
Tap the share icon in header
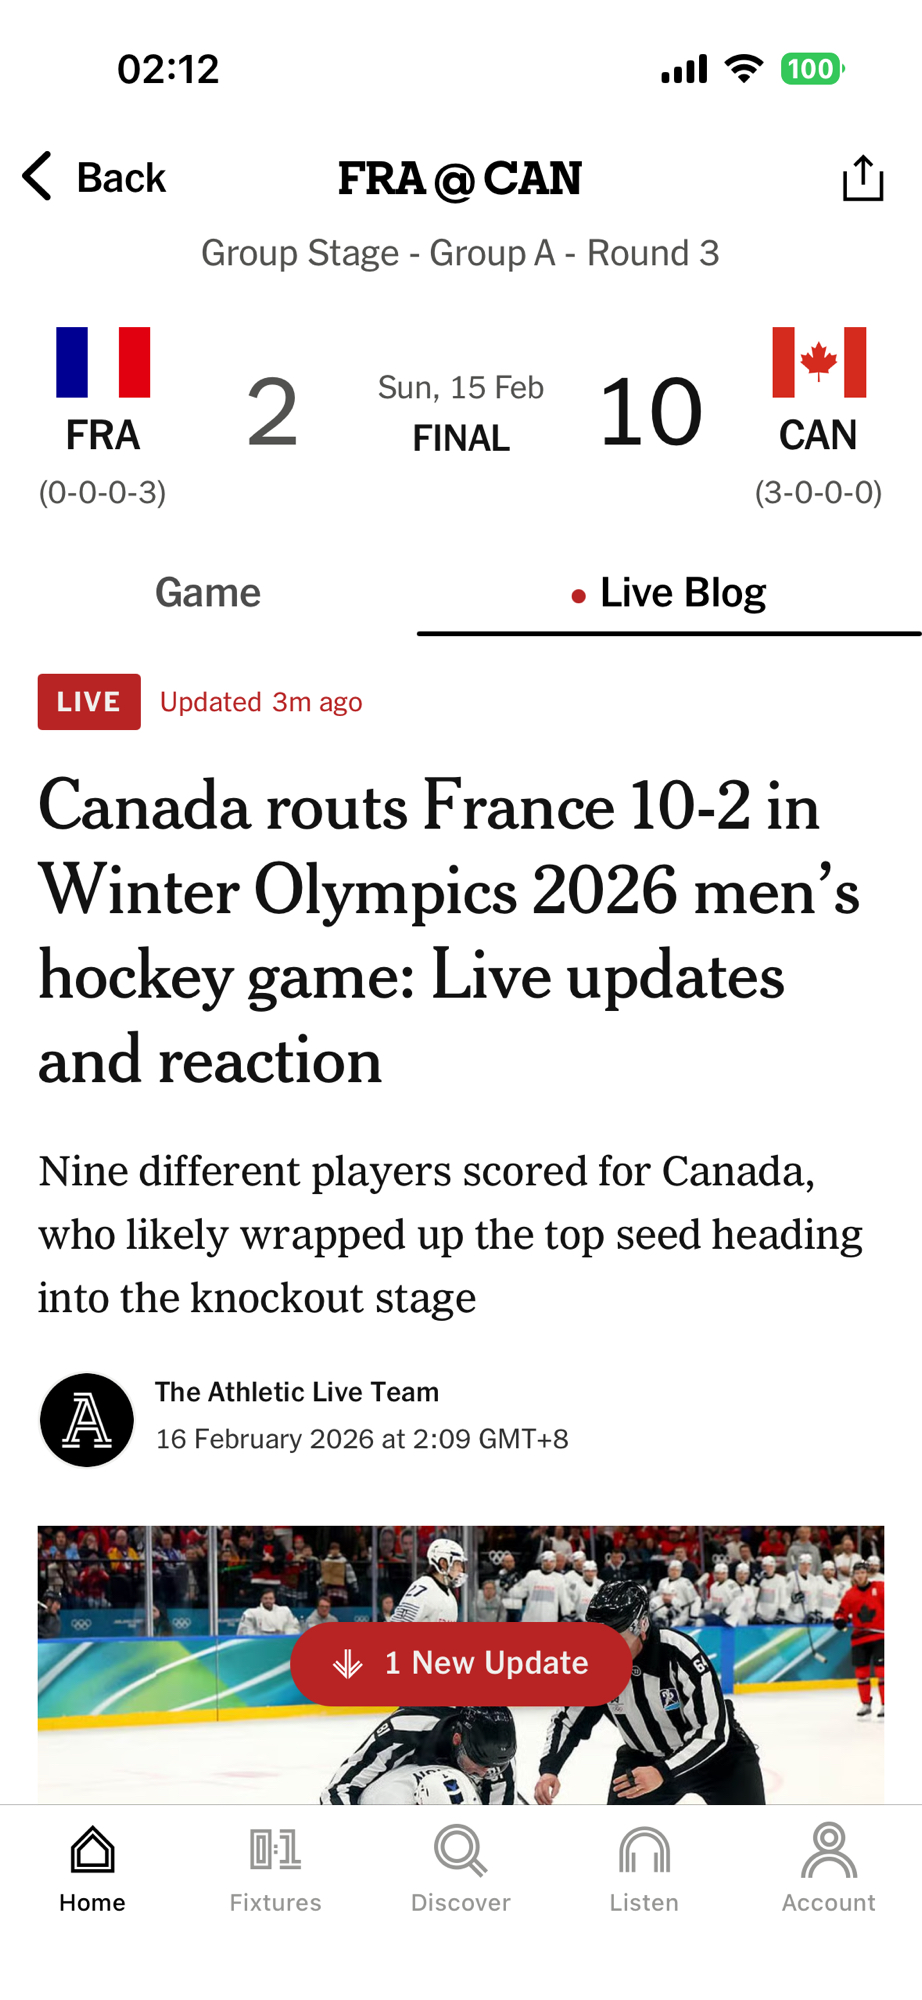pyautogui.click(x=862, y=178)
